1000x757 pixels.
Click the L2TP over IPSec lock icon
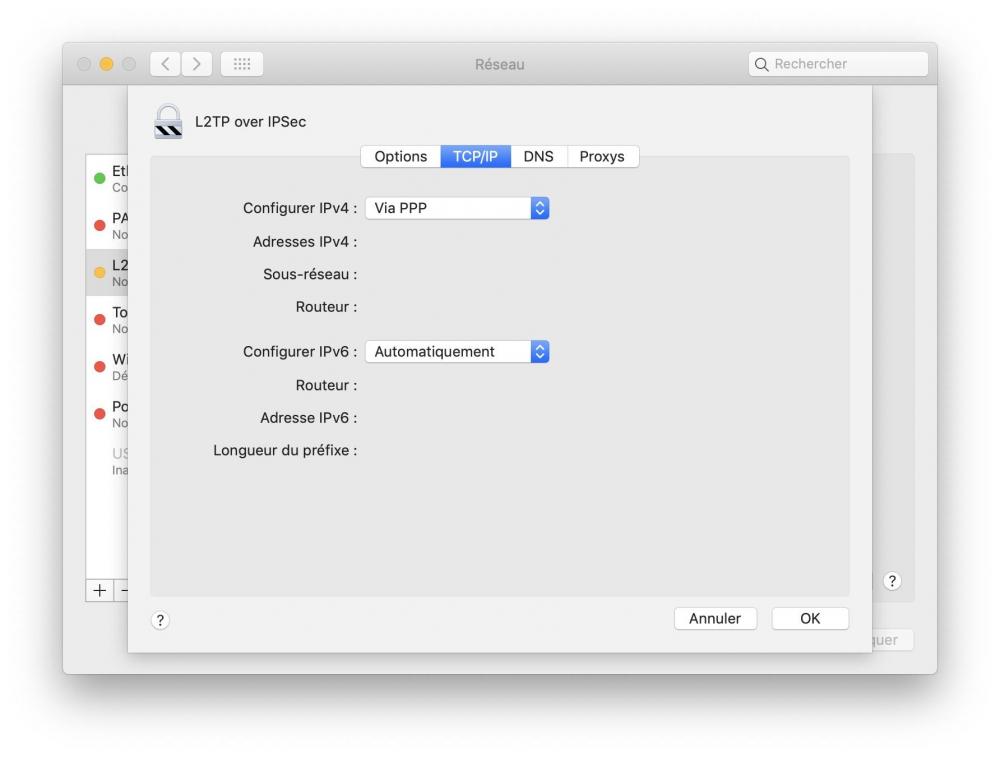click(168, 121)
